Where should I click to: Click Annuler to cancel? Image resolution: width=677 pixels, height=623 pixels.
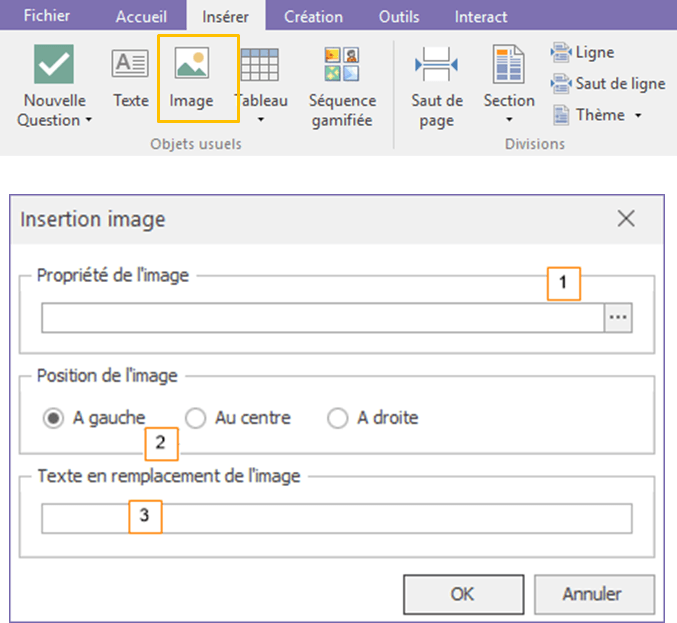[x=594, y=594]
